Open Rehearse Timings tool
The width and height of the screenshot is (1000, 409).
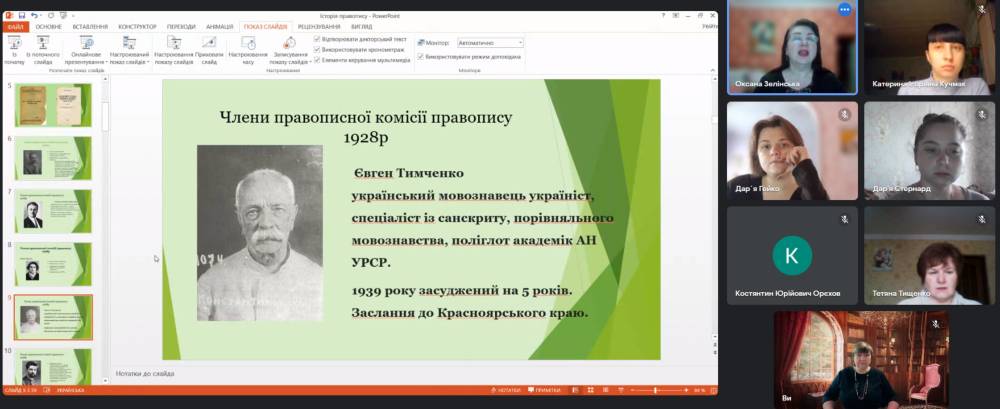point(247,48)
